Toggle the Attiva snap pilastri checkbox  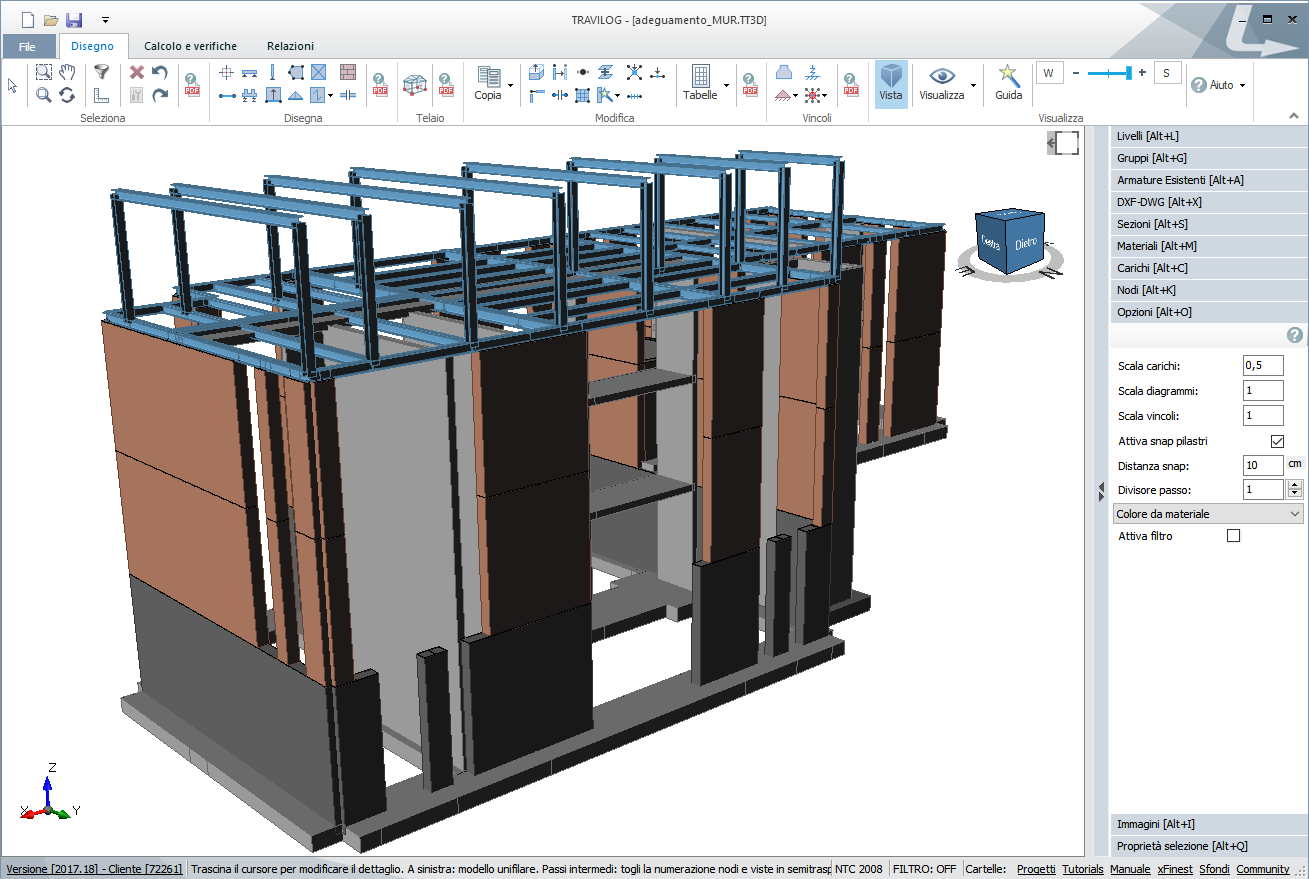click(1277, 441)
